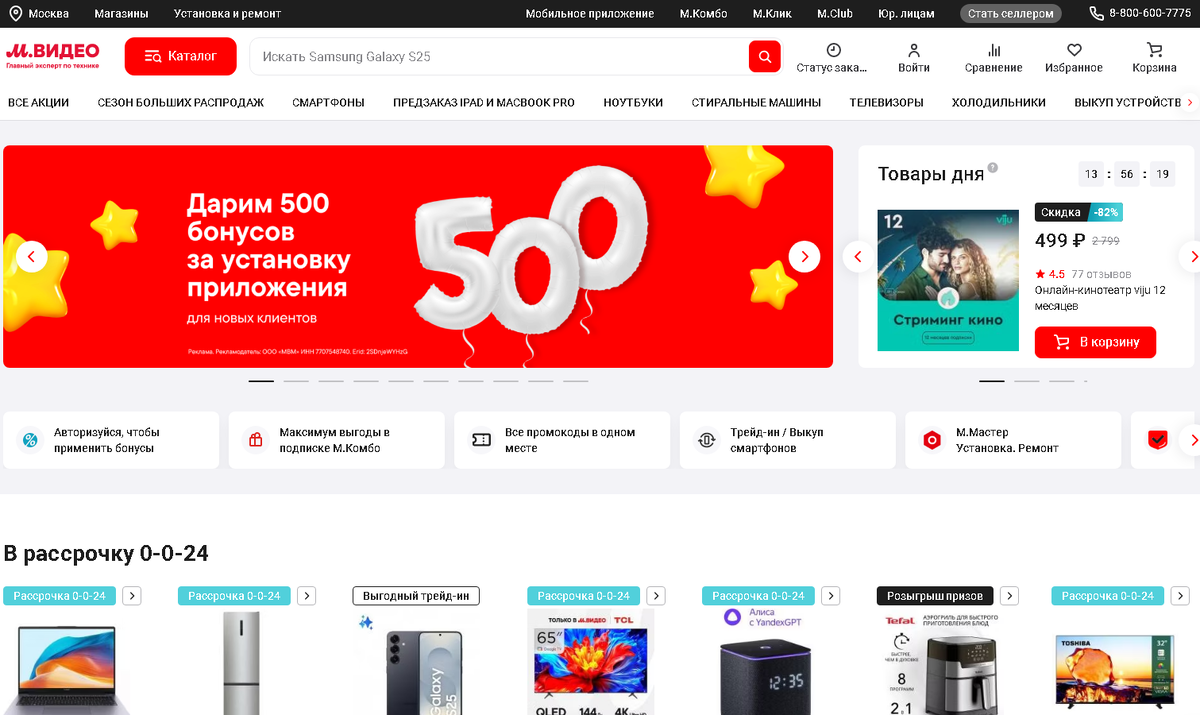The image size is (1200, 715).
Task: Expand category menu with red right chevron
Action: 1190,102
